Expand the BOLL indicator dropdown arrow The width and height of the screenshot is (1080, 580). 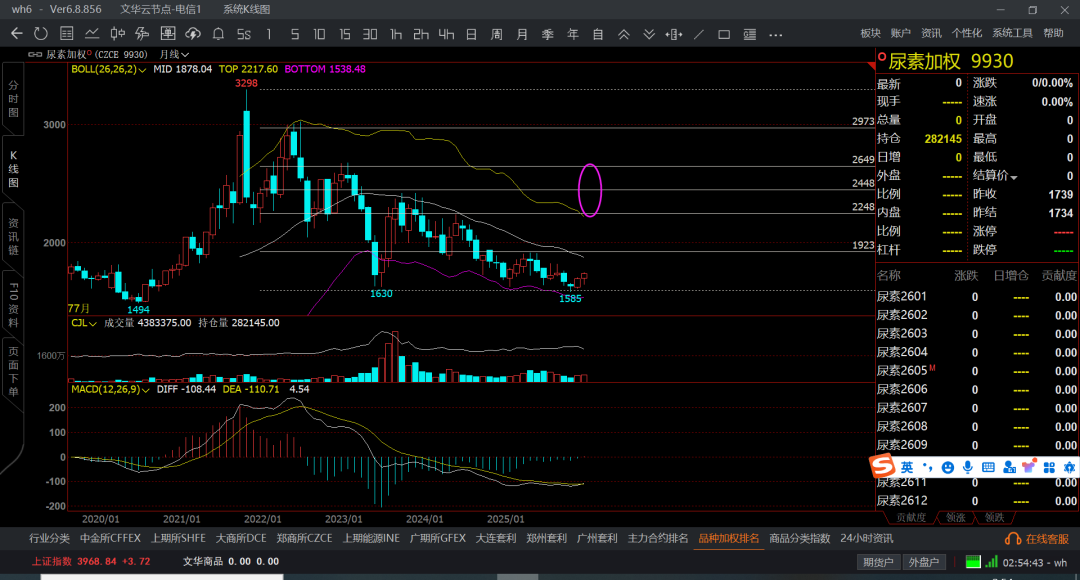[143, 70]
